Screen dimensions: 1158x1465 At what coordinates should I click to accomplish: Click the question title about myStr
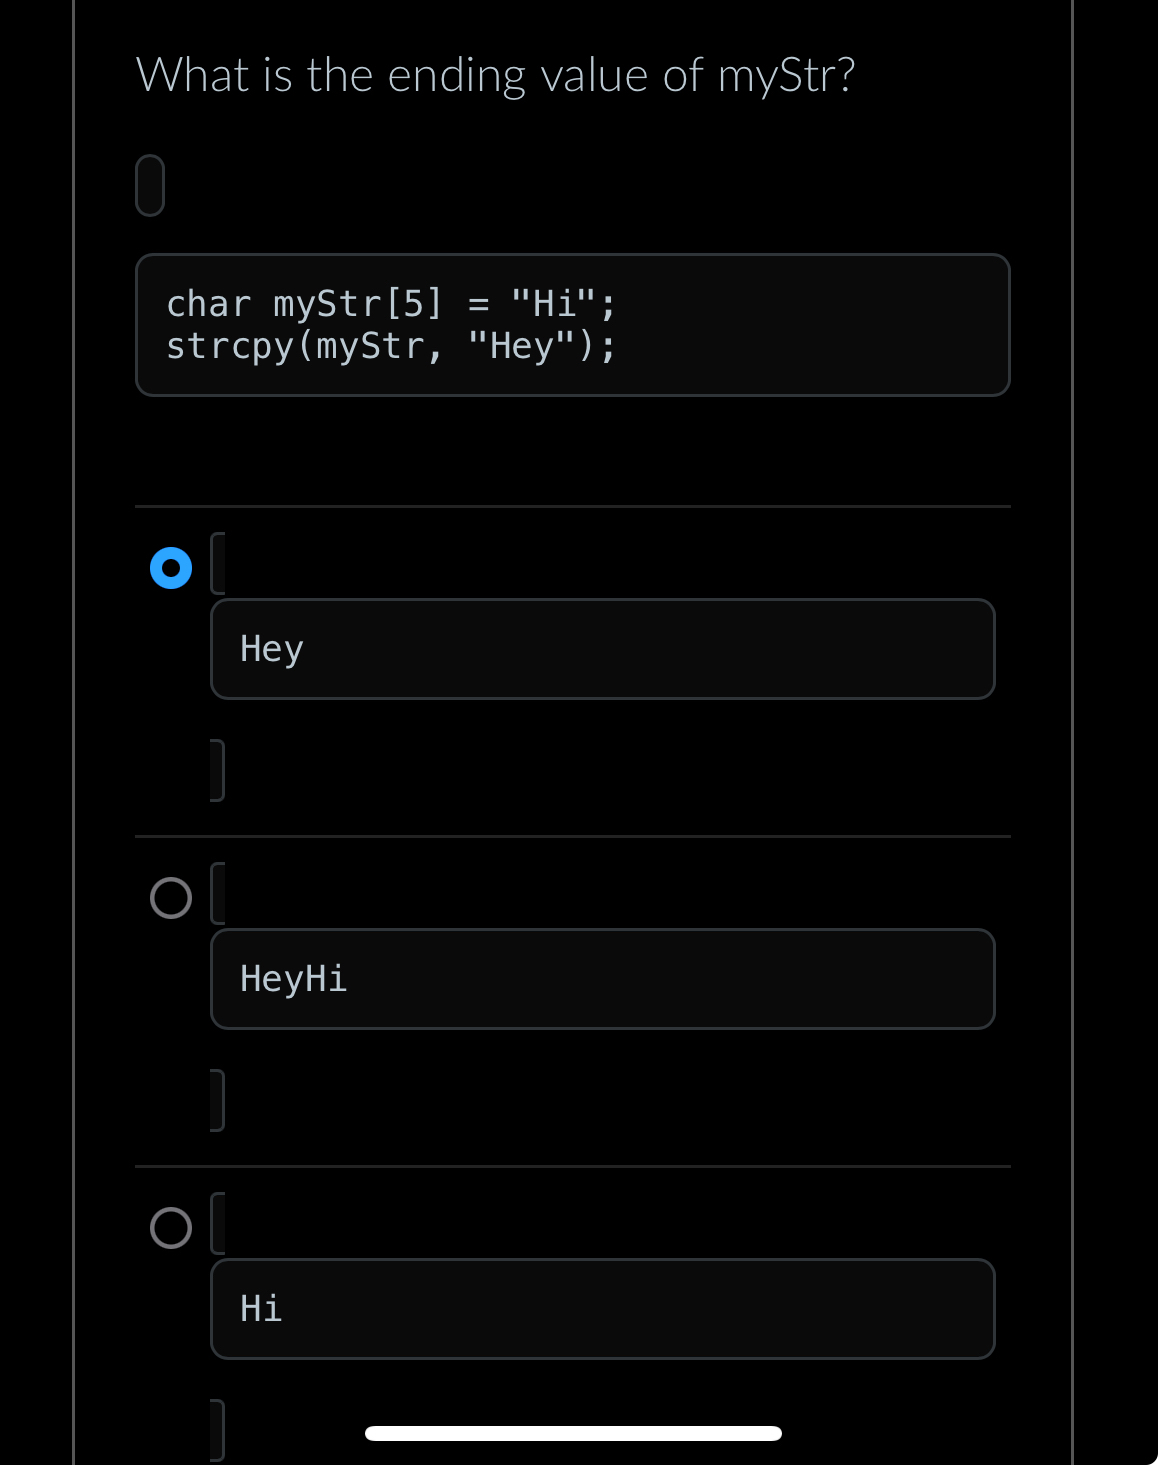coord(497,74)
